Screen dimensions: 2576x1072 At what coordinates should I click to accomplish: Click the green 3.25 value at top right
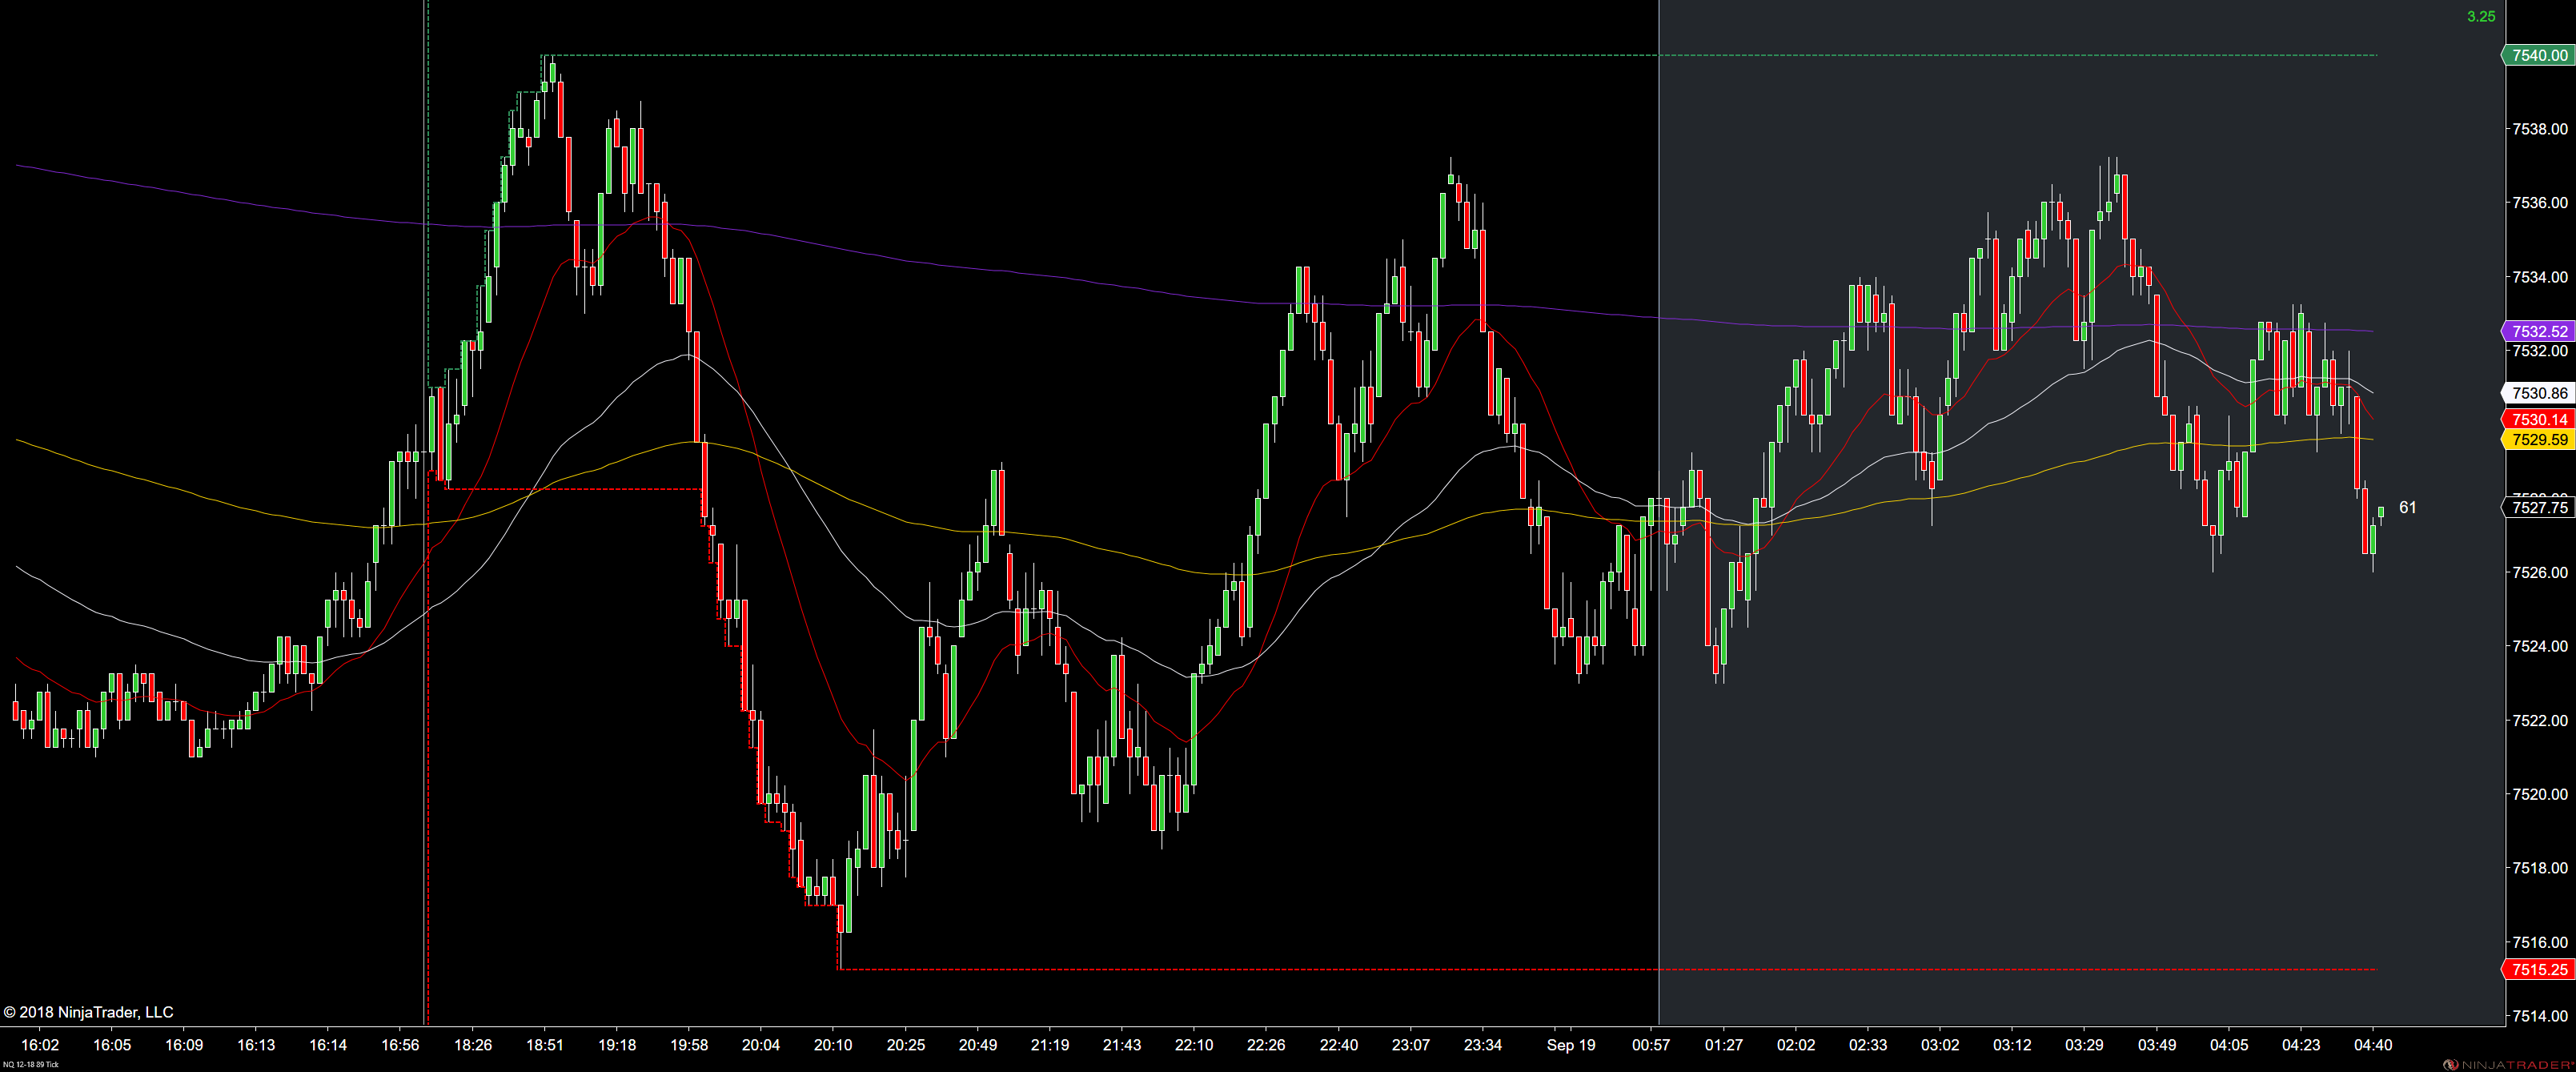pos(2481,16)
